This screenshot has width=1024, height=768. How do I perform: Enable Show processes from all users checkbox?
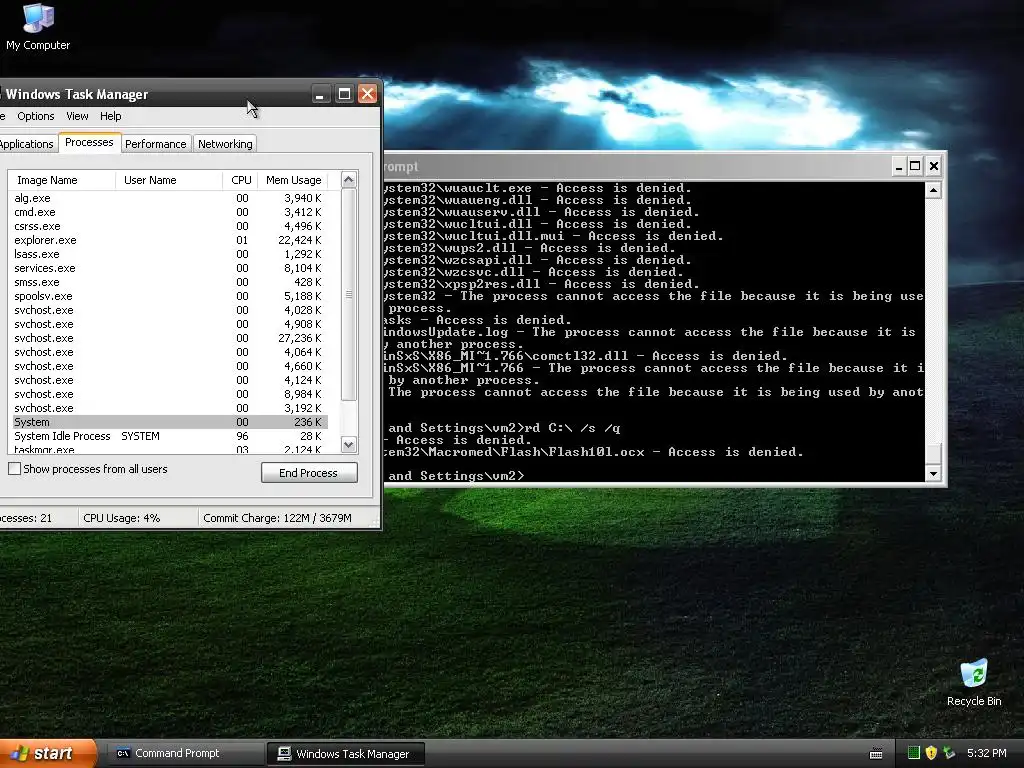[14, 469]
